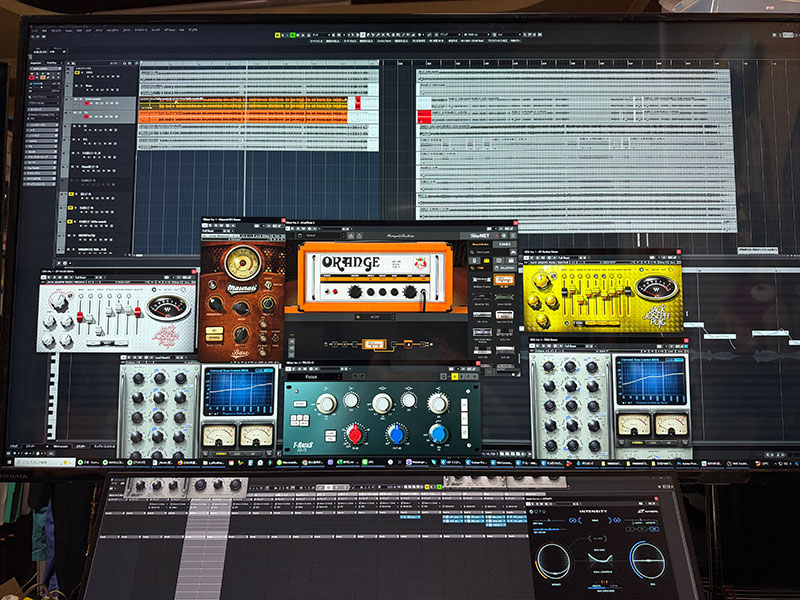Select the yellow audio event above the orange one
The image size is (800, 600).
point(243,104)
